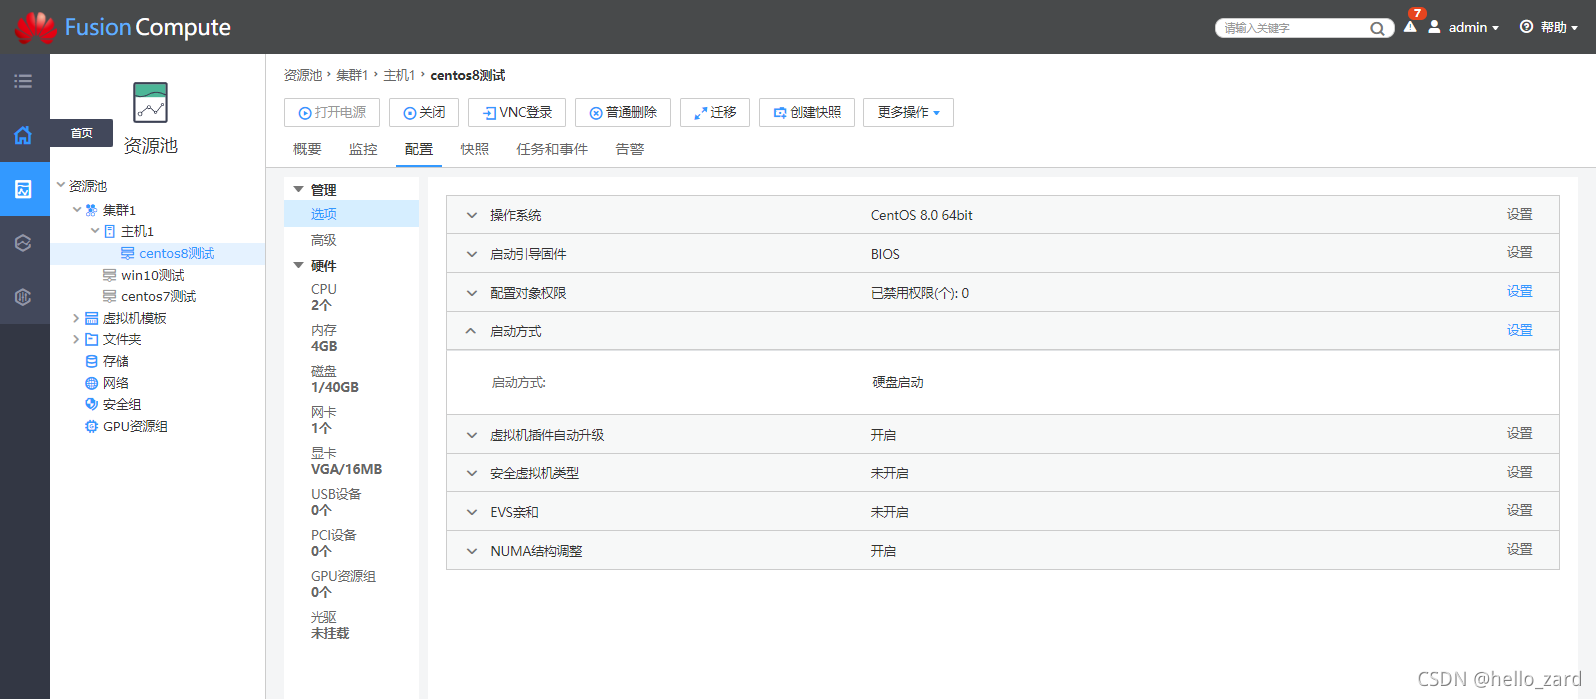This screenshot has height=699, width=1596.
Task: Open 光驱 hardware item
Action: pyautogui.click(x=330, y=625)
